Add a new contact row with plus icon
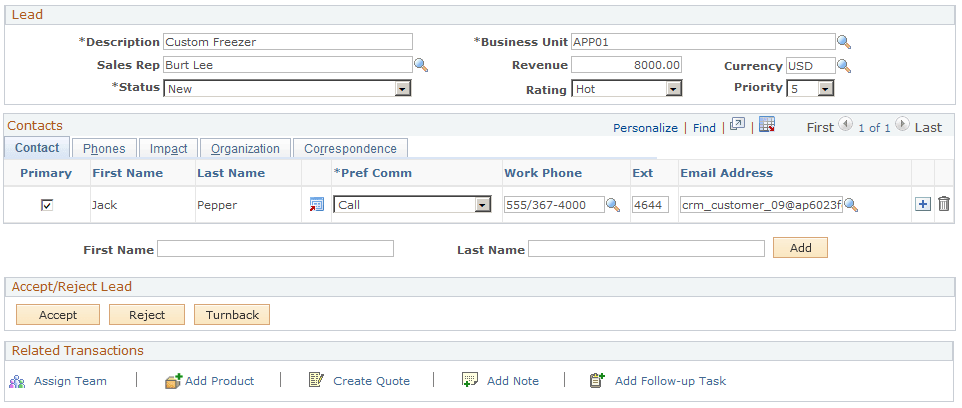This screenshot has width=962, height=408. (x=922, y=204)
